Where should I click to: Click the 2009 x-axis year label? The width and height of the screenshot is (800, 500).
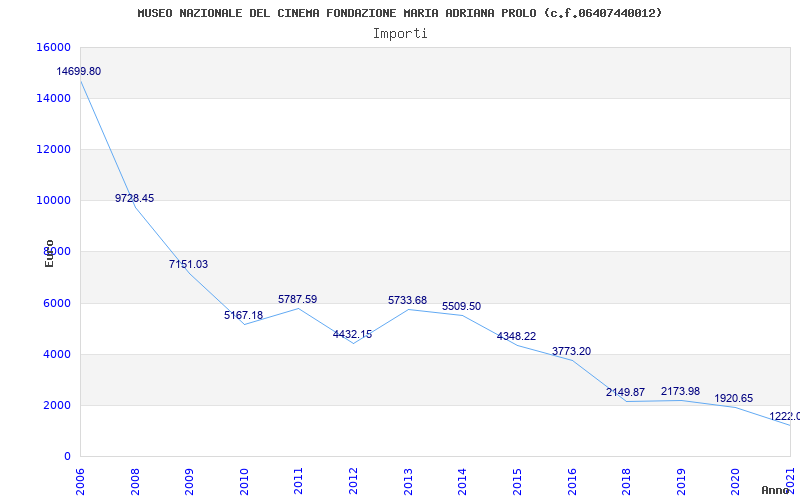189,481
